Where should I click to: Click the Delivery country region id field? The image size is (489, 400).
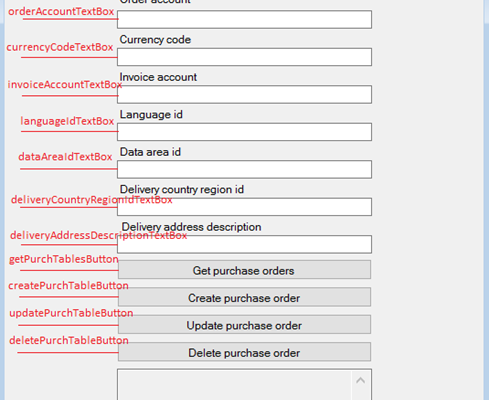click(244, 207)
